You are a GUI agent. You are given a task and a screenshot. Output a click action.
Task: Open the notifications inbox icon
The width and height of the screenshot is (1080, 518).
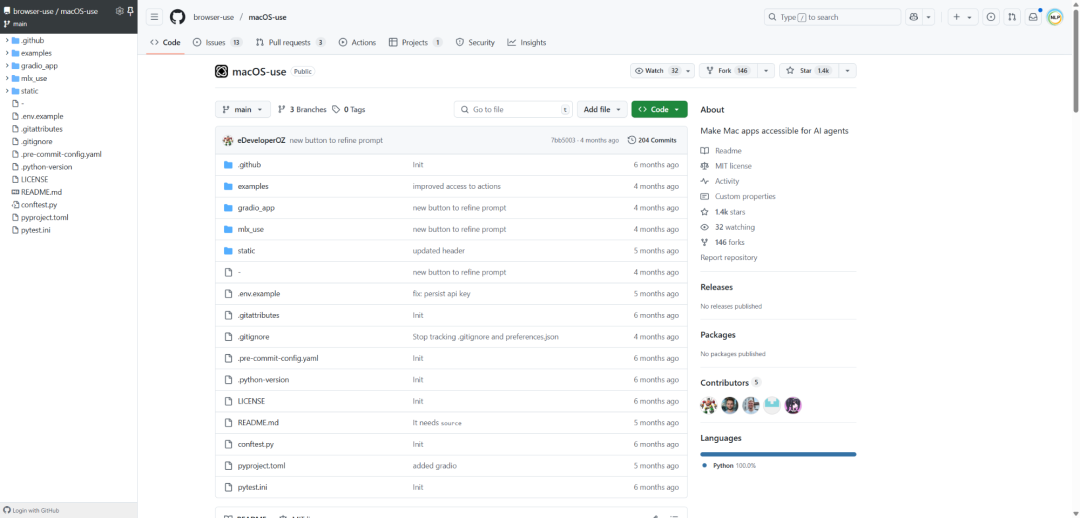tap(1032, 17)
